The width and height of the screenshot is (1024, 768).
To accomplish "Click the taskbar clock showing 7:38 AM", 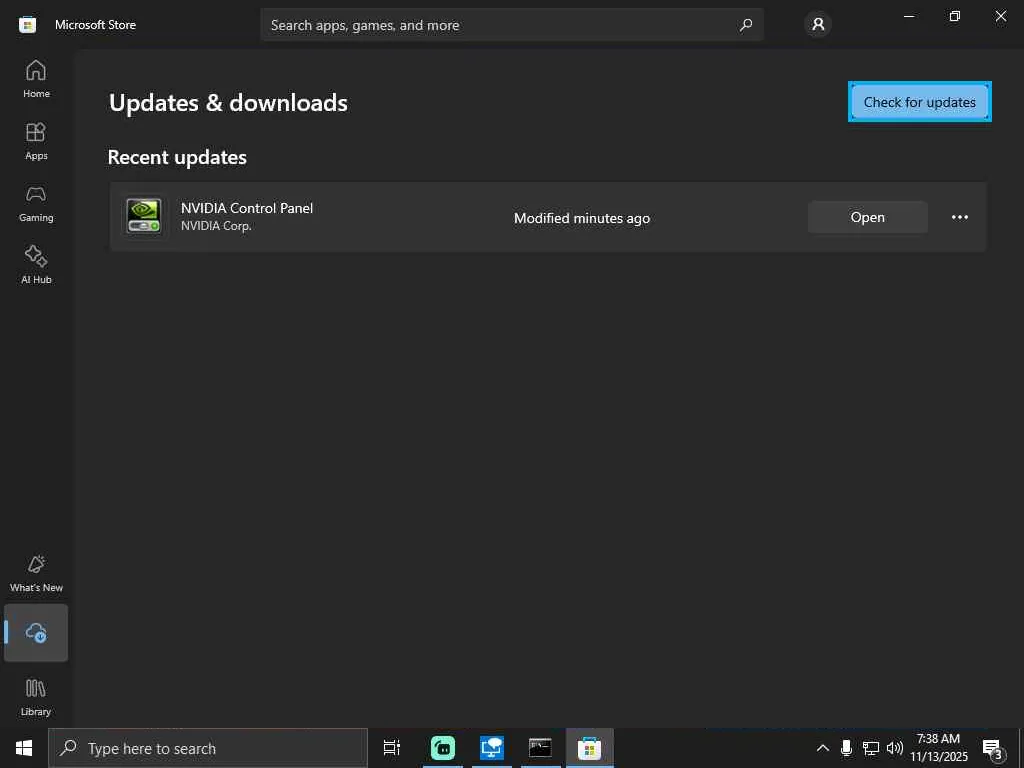I will pos(938,748).
